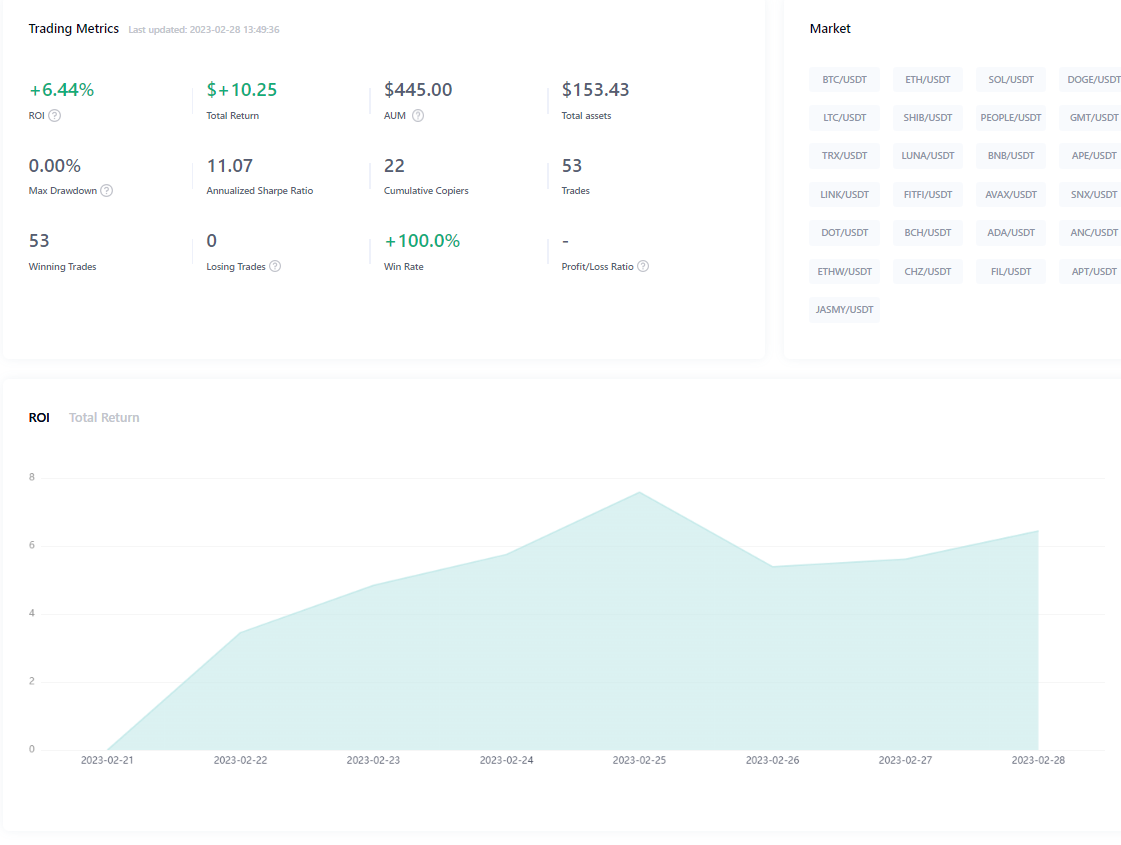Pick the JASMY/USDT market tag
This screenshot has height=845, width=1121.
(x=844, y=310)
